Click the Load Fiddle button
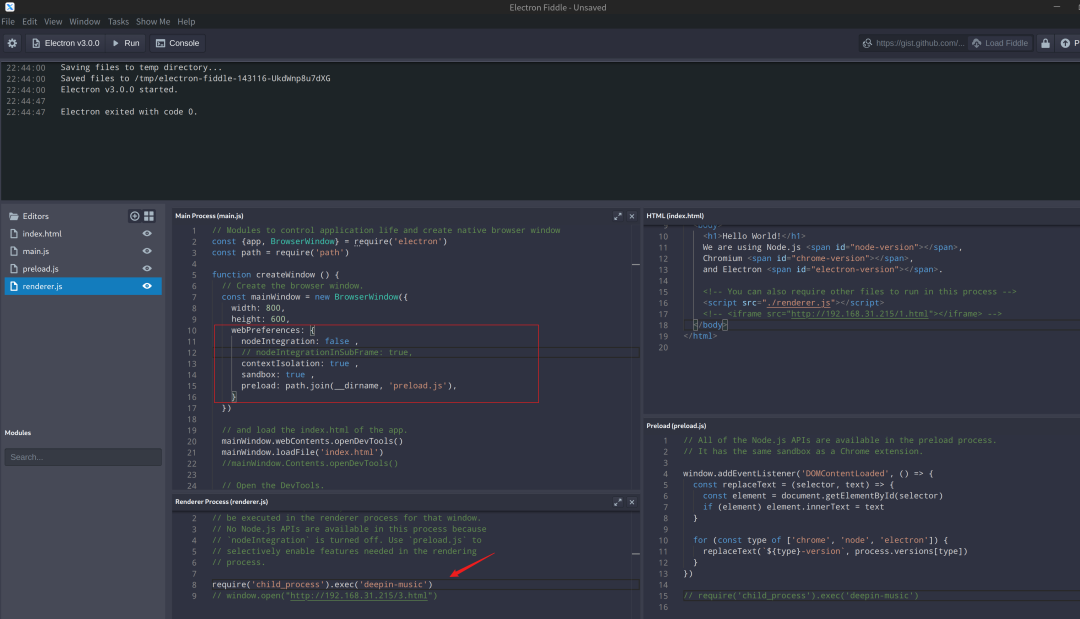The height and width of the screenshot is (619, 1080). point(1000,43)
